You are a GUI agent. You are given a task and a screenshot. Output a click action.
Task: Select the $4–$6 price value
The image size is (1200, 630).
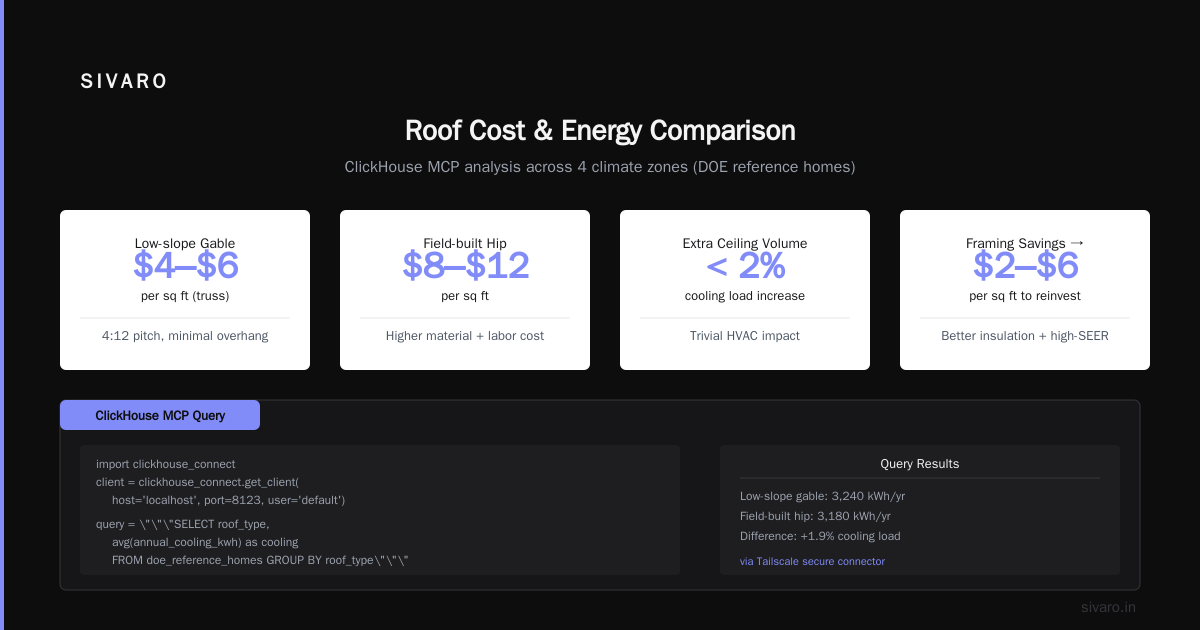coord(185,265)
